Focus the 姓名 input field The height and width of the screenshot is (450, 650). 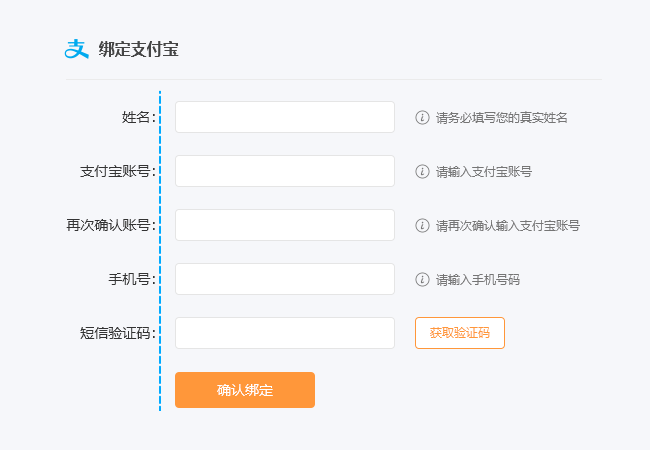(285, 117)
